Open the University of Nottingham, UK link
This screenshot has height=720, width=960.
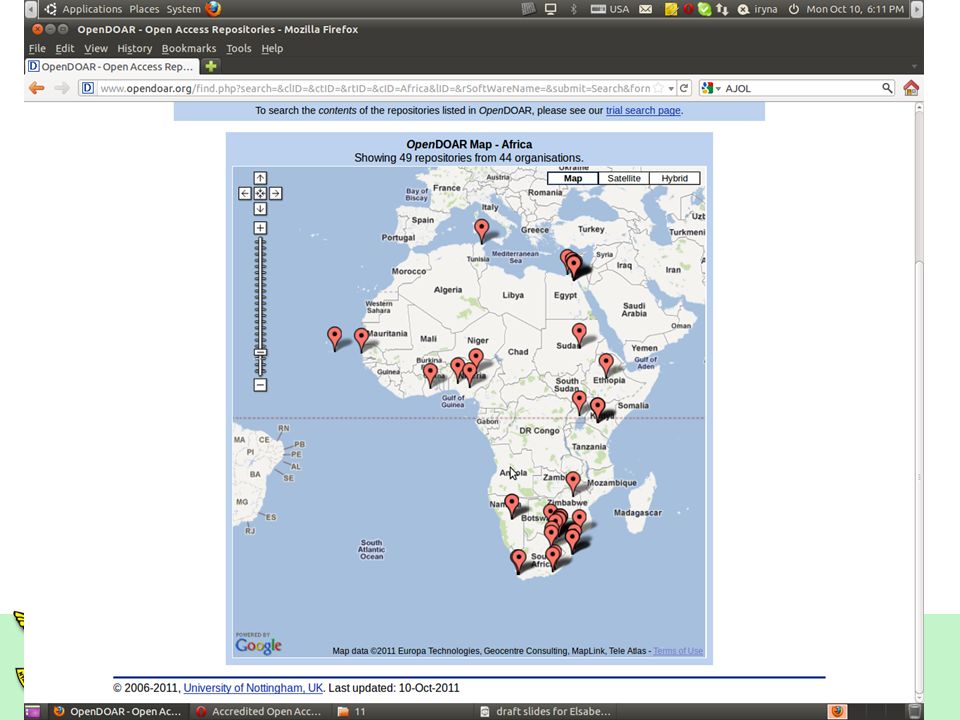click(x=253, y=688)
